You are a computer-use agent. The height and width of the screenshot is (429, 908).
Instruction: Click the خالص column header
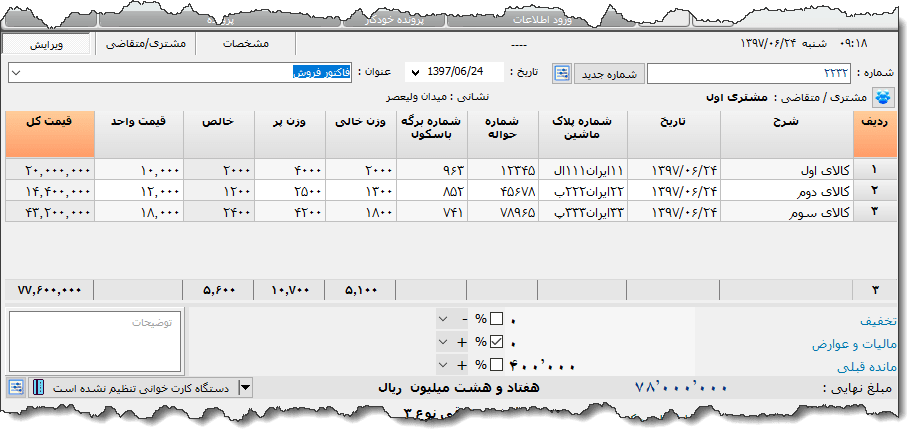218,134
